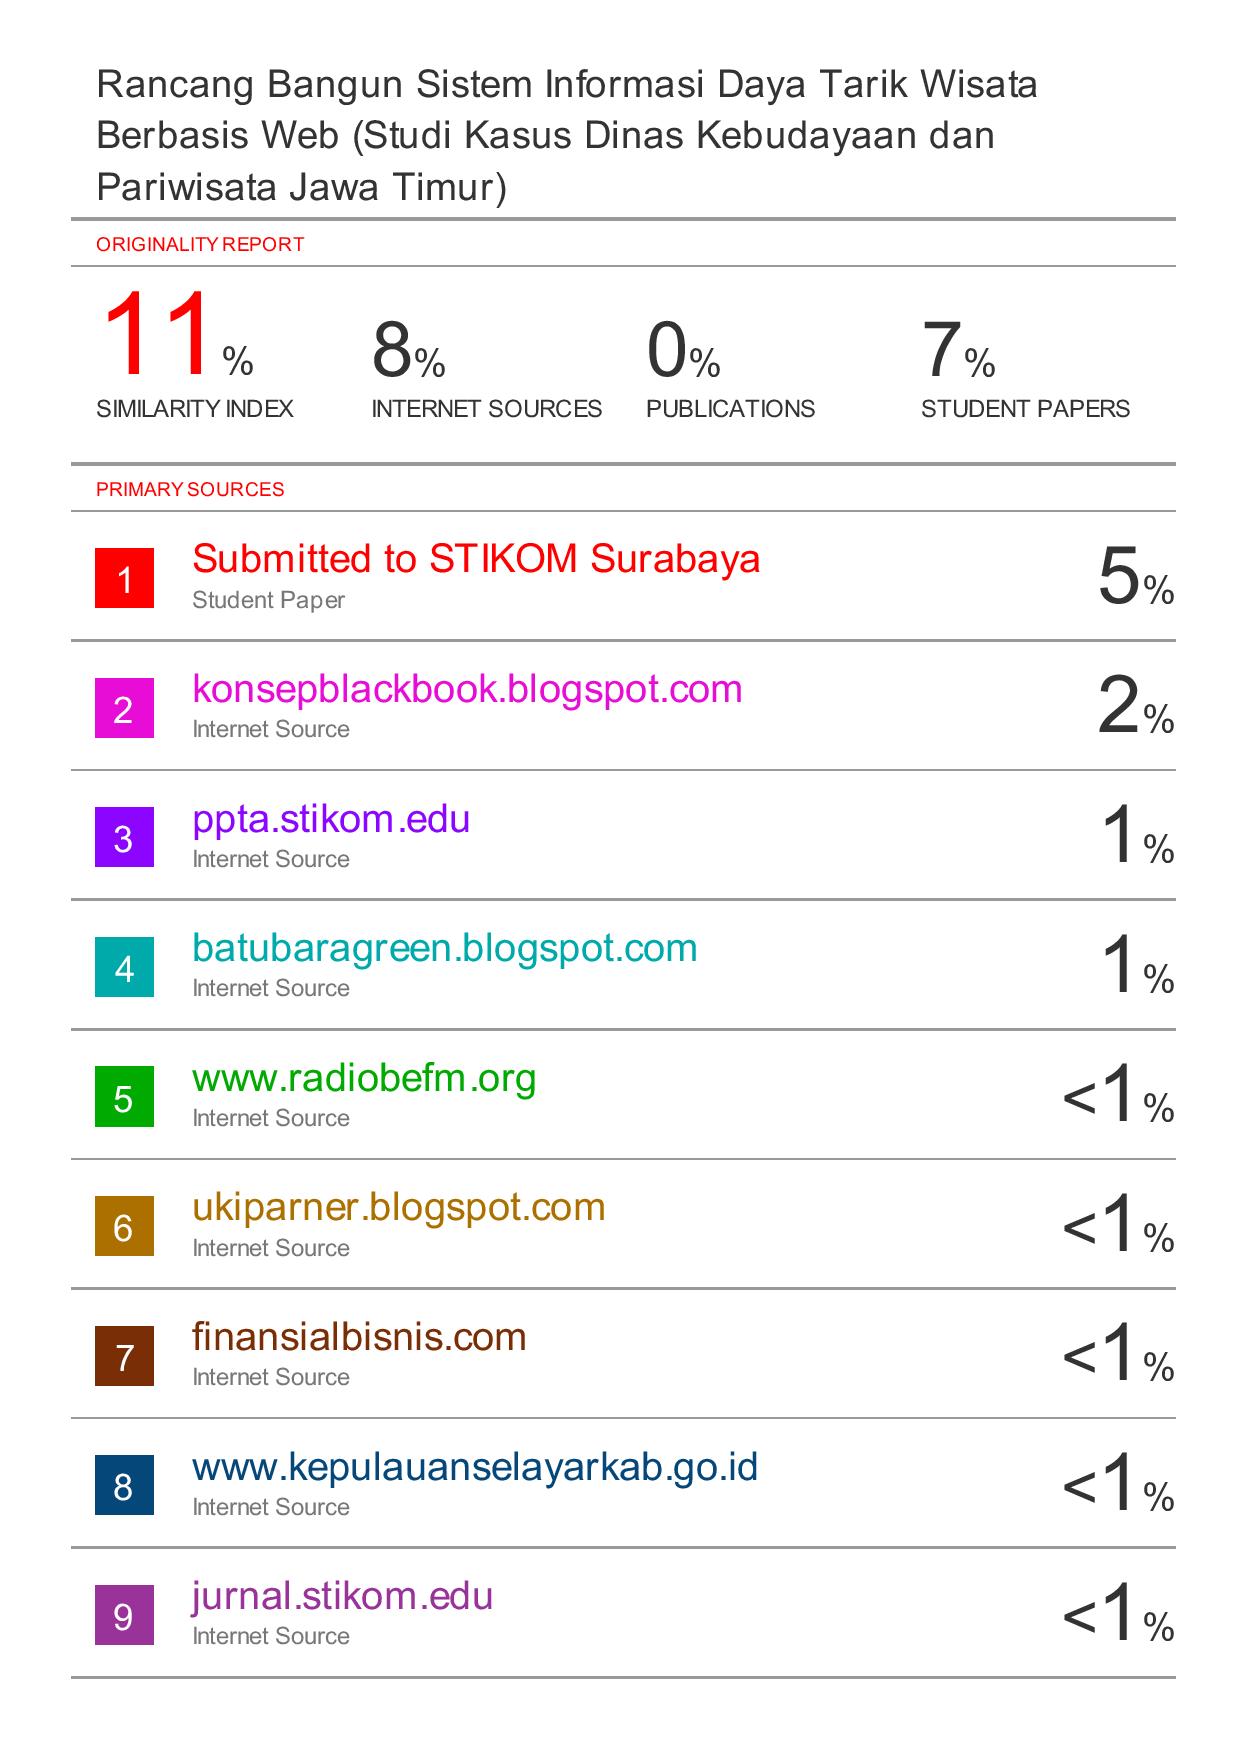Click the violet number 9 source badge
The width and height of the screenshot is (1240, 1754).
pos(124,1615)
